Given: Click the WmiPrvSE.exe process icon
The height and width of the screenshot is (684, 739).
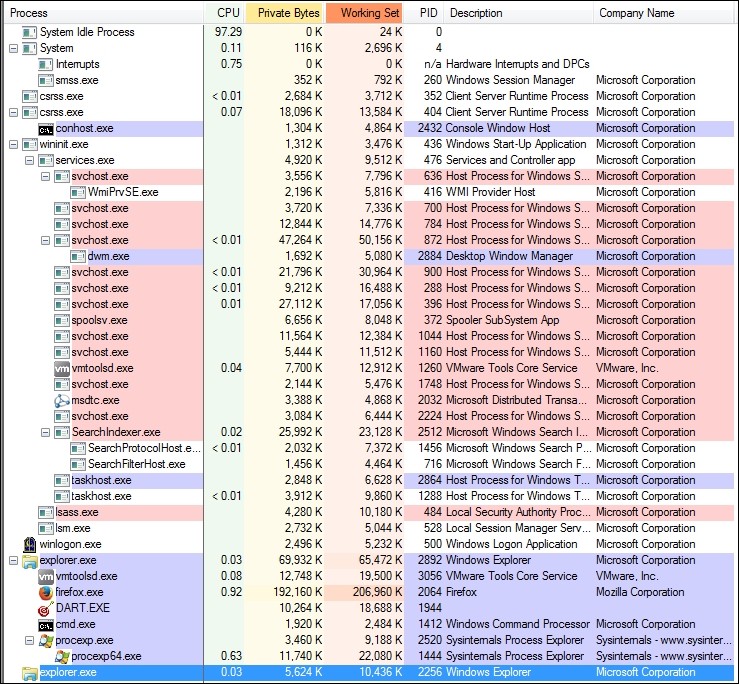Looking at the screenshot, I should pyautogui.click(x=78, y=192).
